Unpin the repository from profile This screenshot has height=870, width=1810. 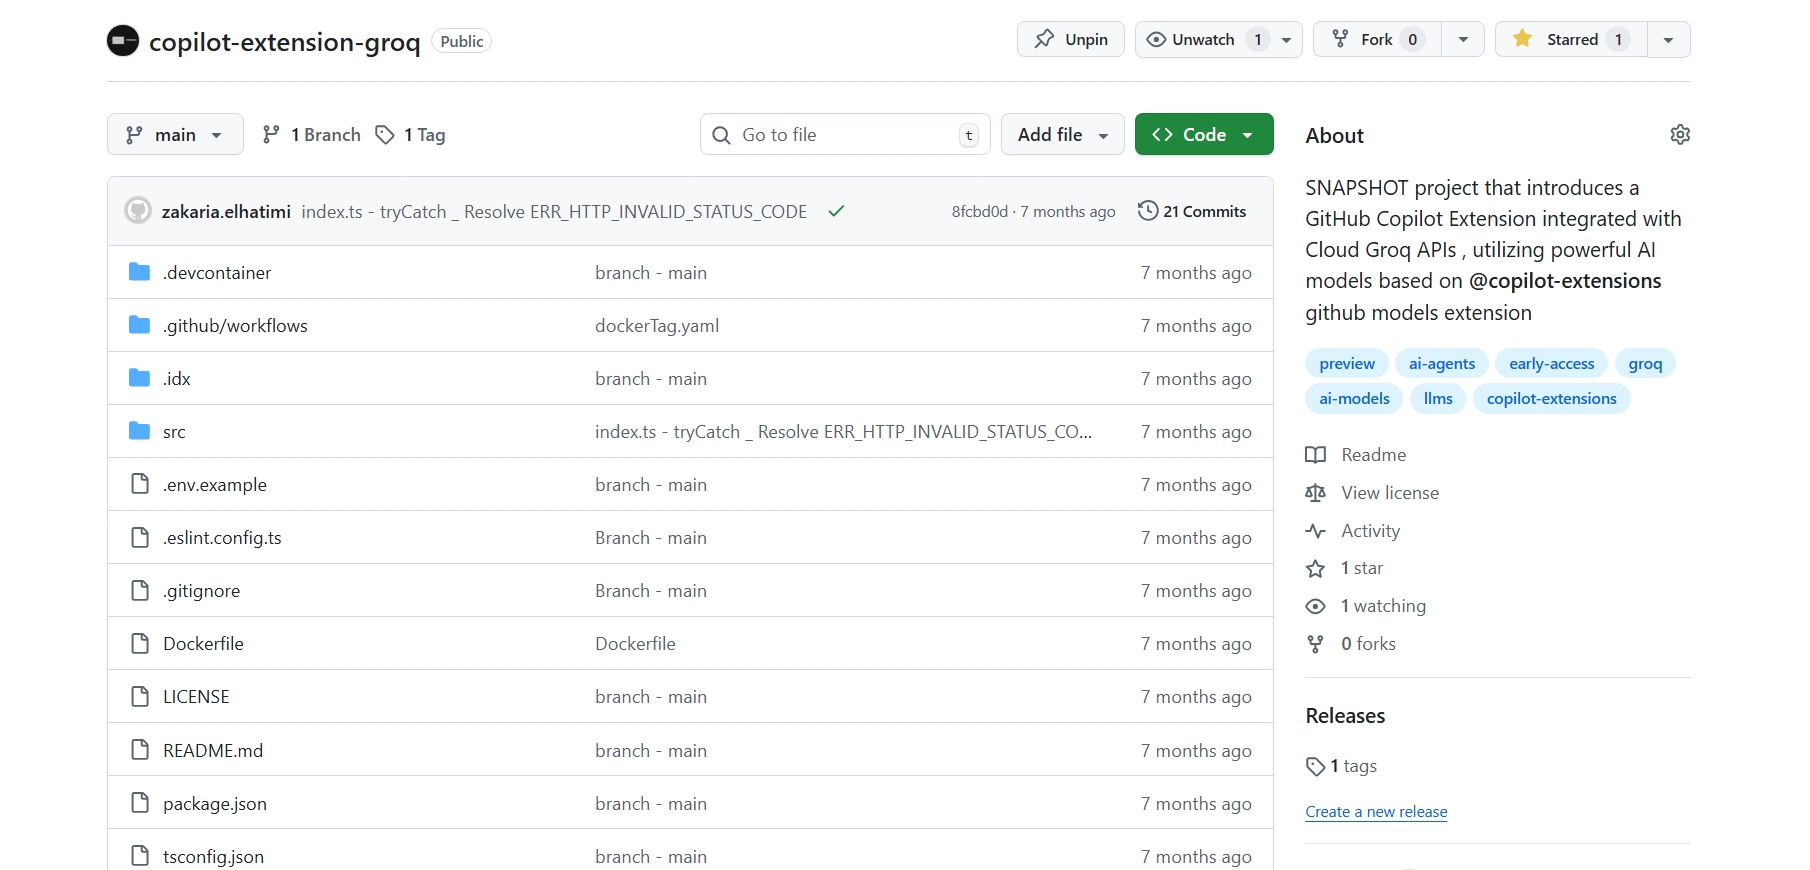[1071, 39]
